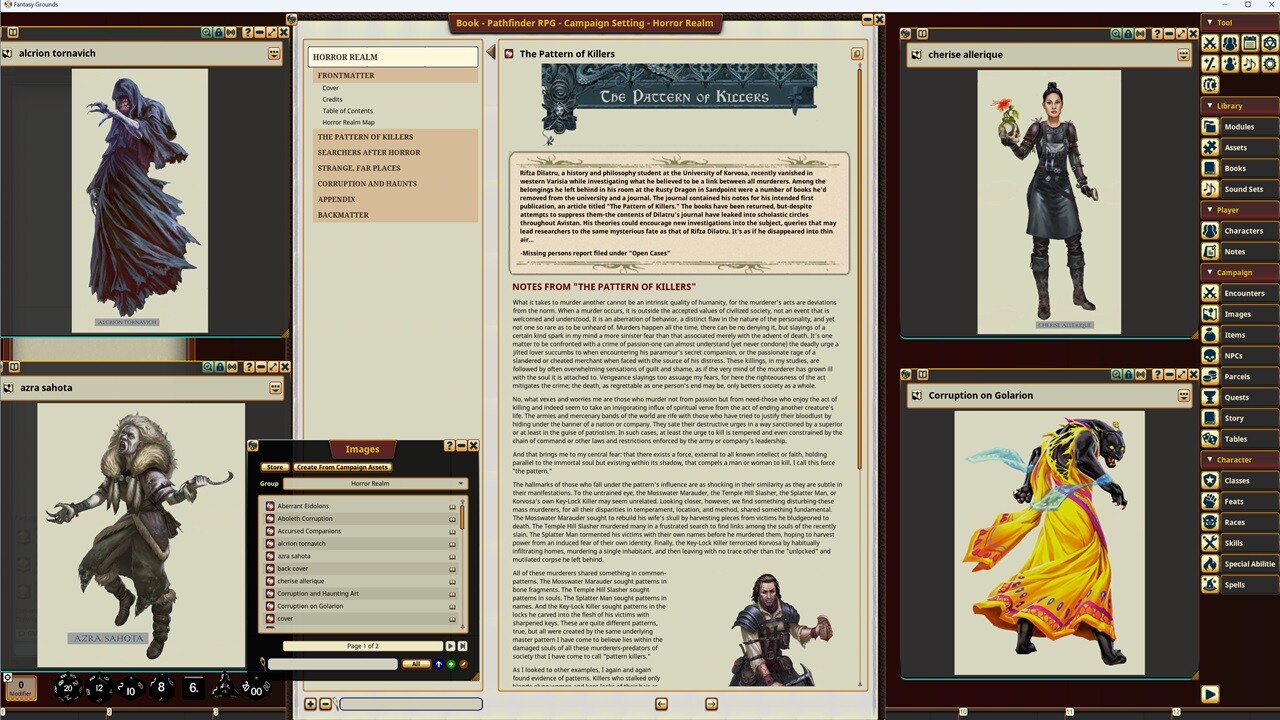1280x720 pixels.
Task: Click the Store button in the Images window
Action: click(274, 466)
